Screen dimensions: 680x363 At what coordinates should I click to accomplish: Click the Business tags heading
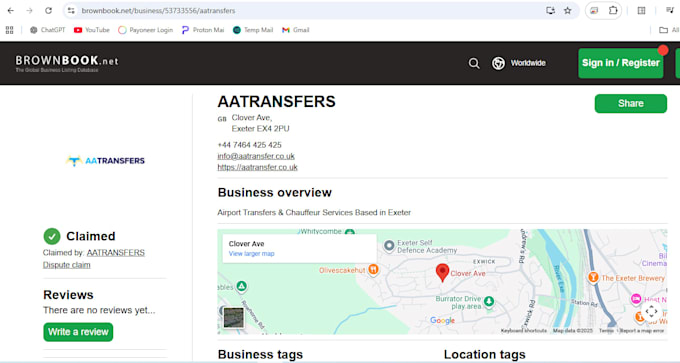260,354
